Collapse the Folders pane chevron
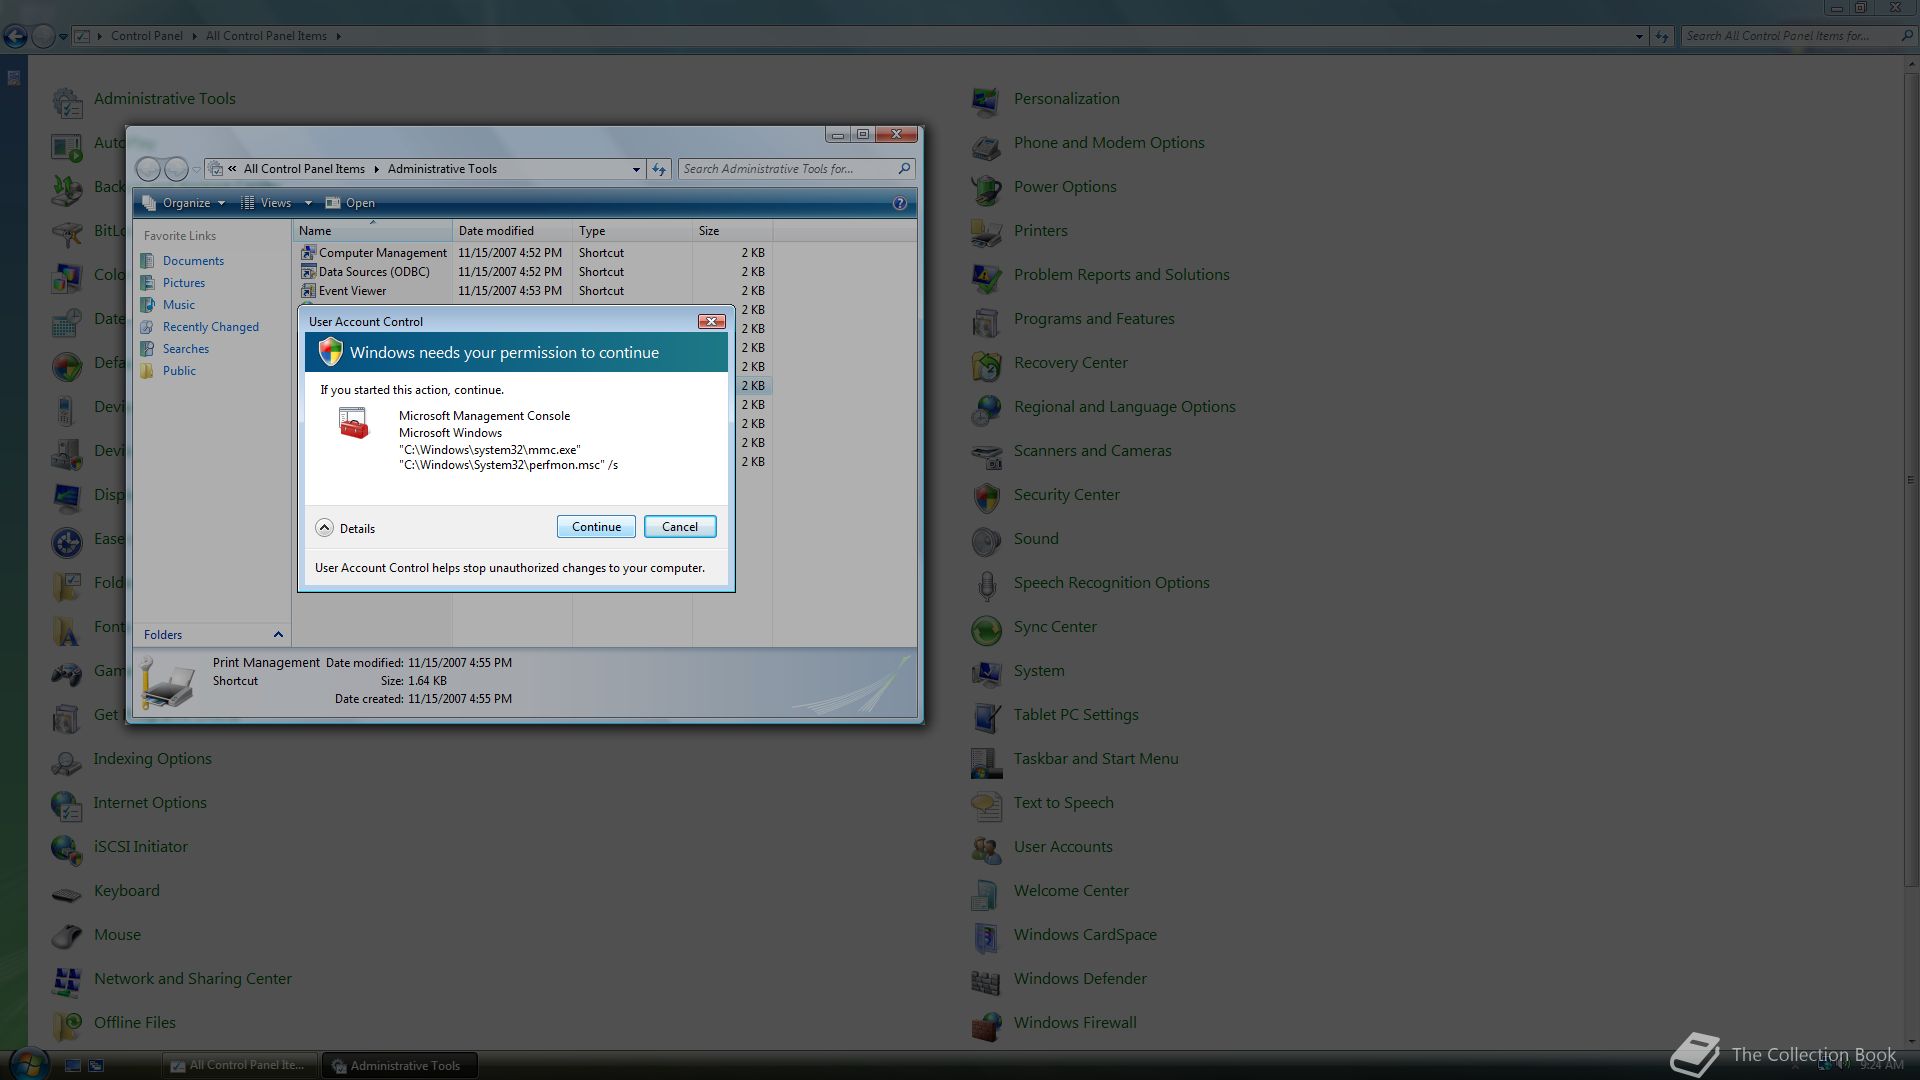The image size is (1920, 1080). click(x=278, y=635)
